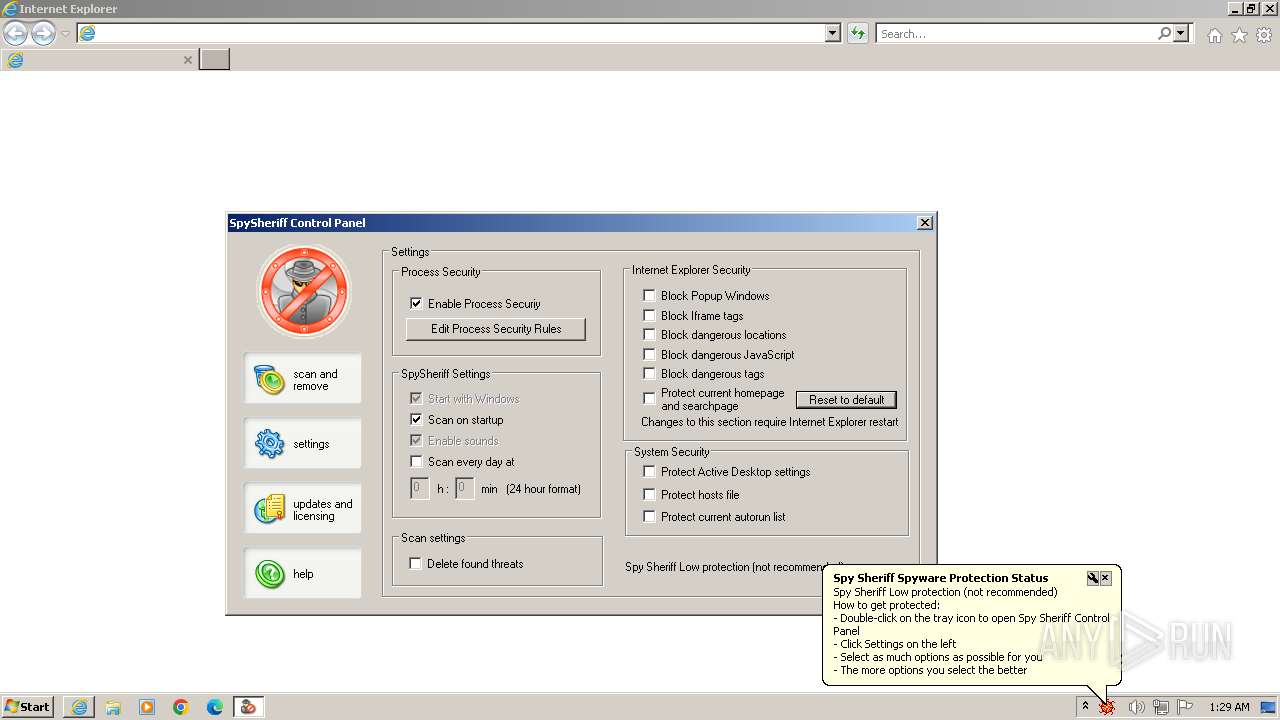The height and width of the screenshot is (720, 1280).
Task: Enable Block dangerous locations
Action: point(649,334)
